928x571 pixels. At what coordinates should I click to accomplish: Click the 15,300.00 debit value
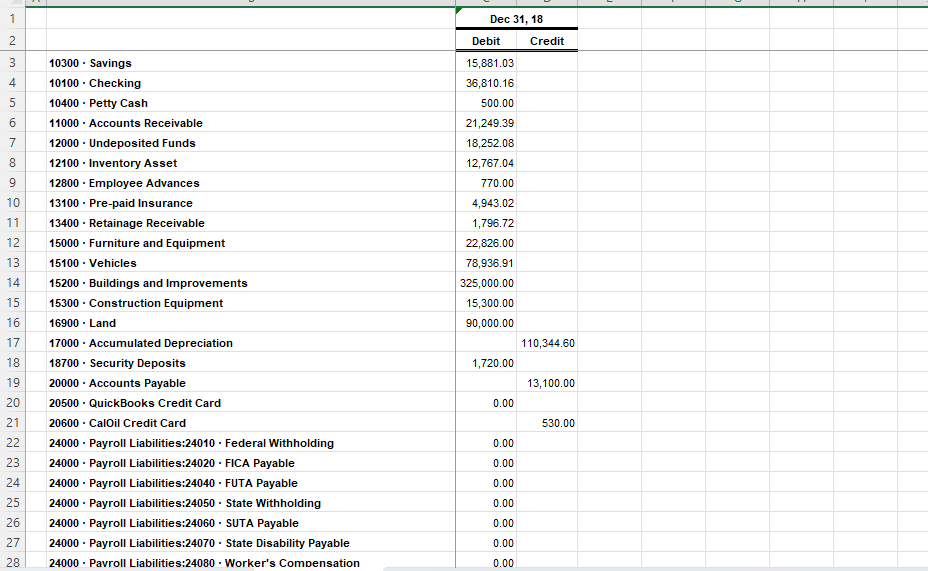pyautogui.click(x=489, y=303)
